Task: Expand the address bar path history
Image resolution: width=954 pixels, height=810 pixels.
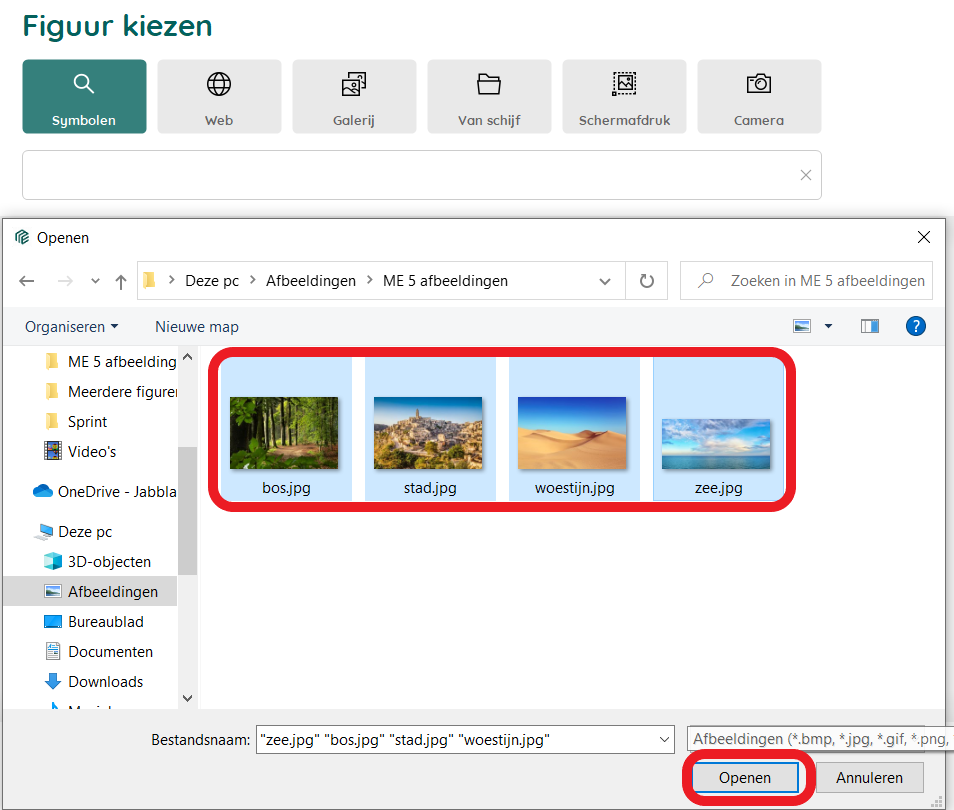Action: [604, 281]
